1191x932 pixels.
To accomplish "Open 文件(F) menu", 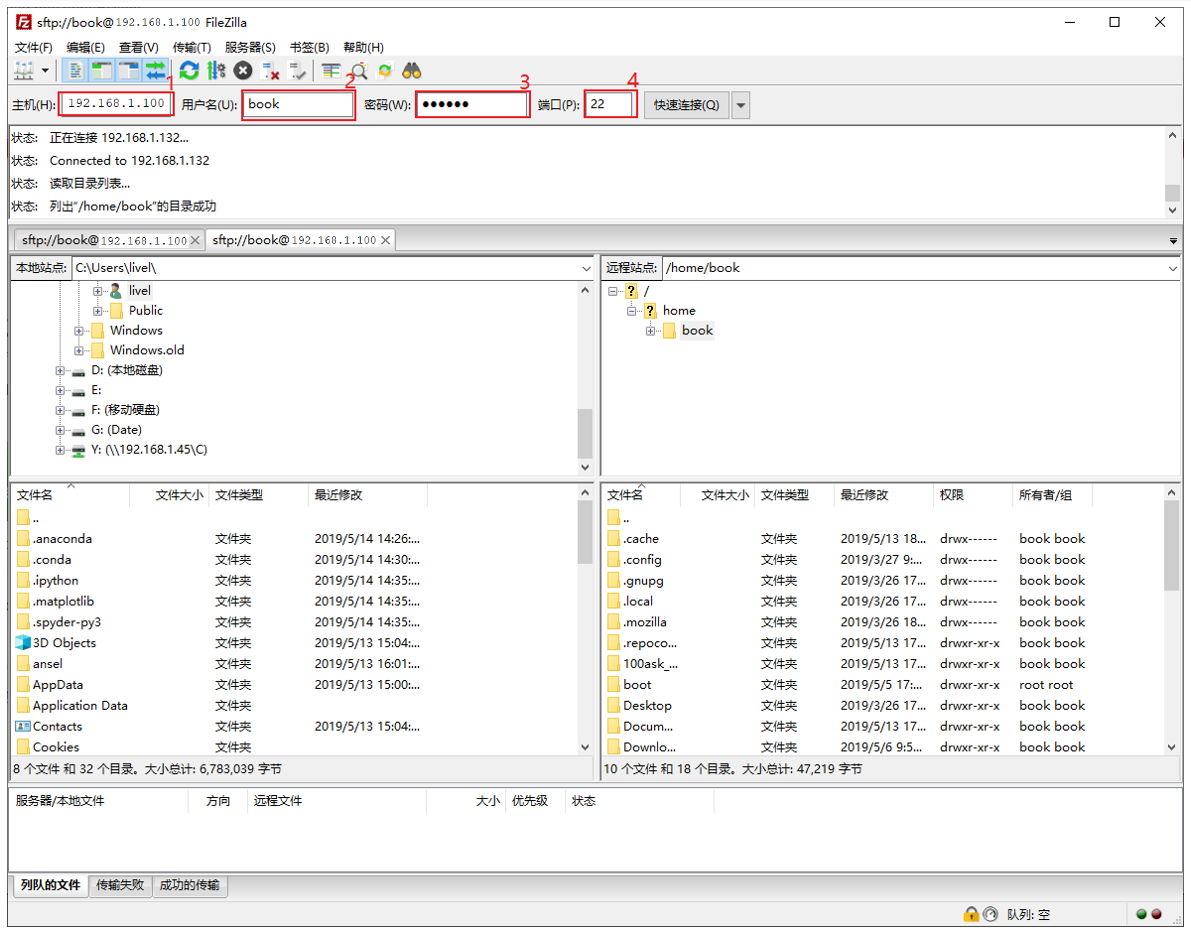I will click(x=33, y=47).
